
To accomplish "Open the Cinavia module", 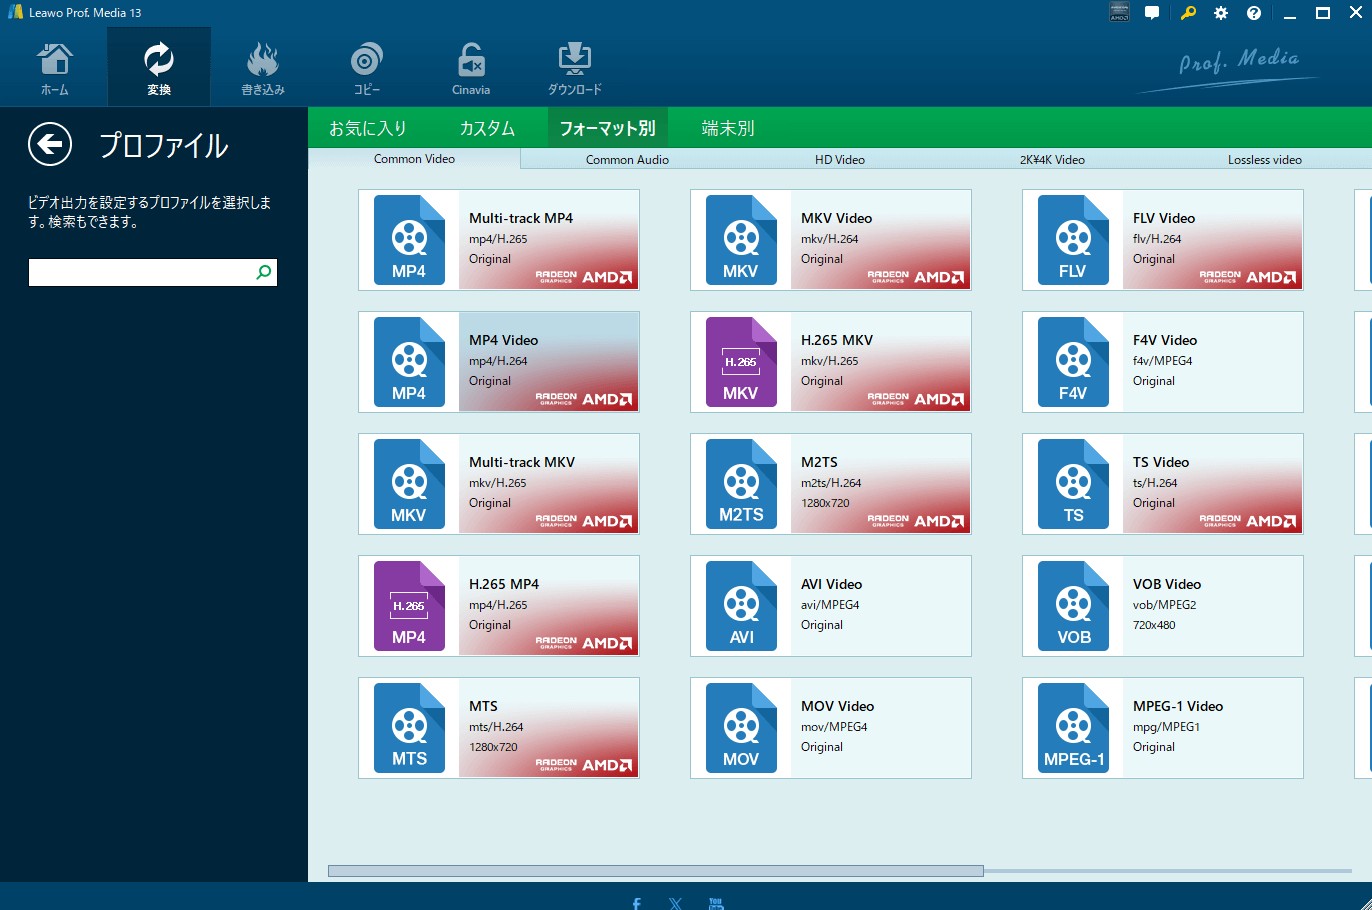I will 471,67.
